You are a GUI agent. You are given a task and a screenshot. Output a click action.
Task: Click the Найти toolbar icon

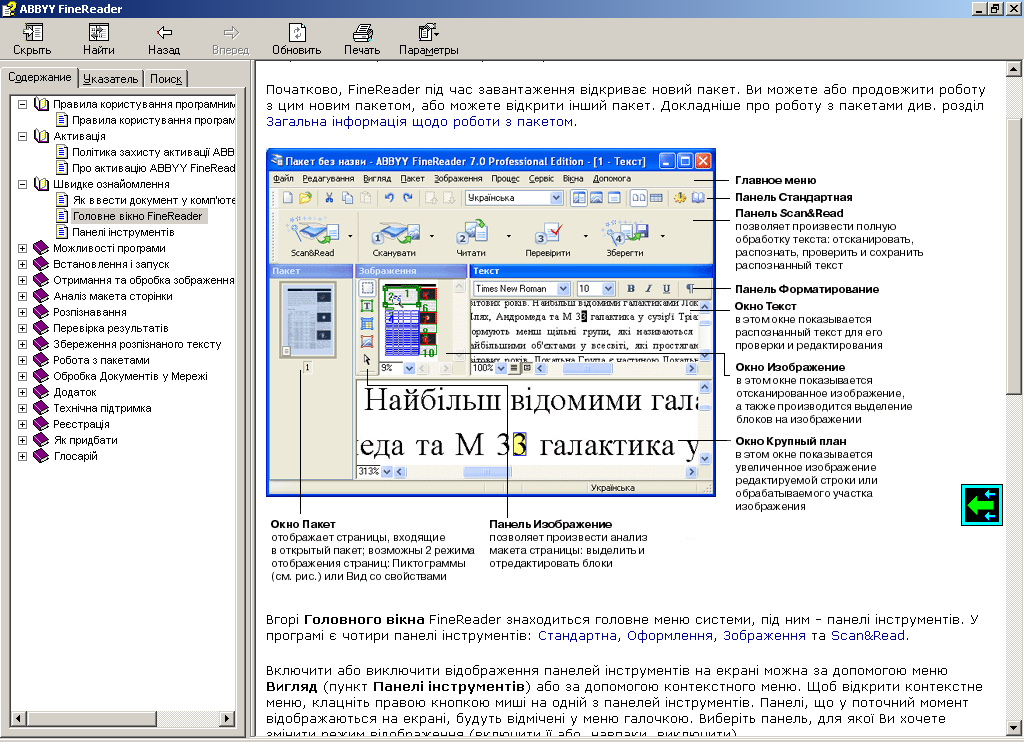(x=99, y=39)
